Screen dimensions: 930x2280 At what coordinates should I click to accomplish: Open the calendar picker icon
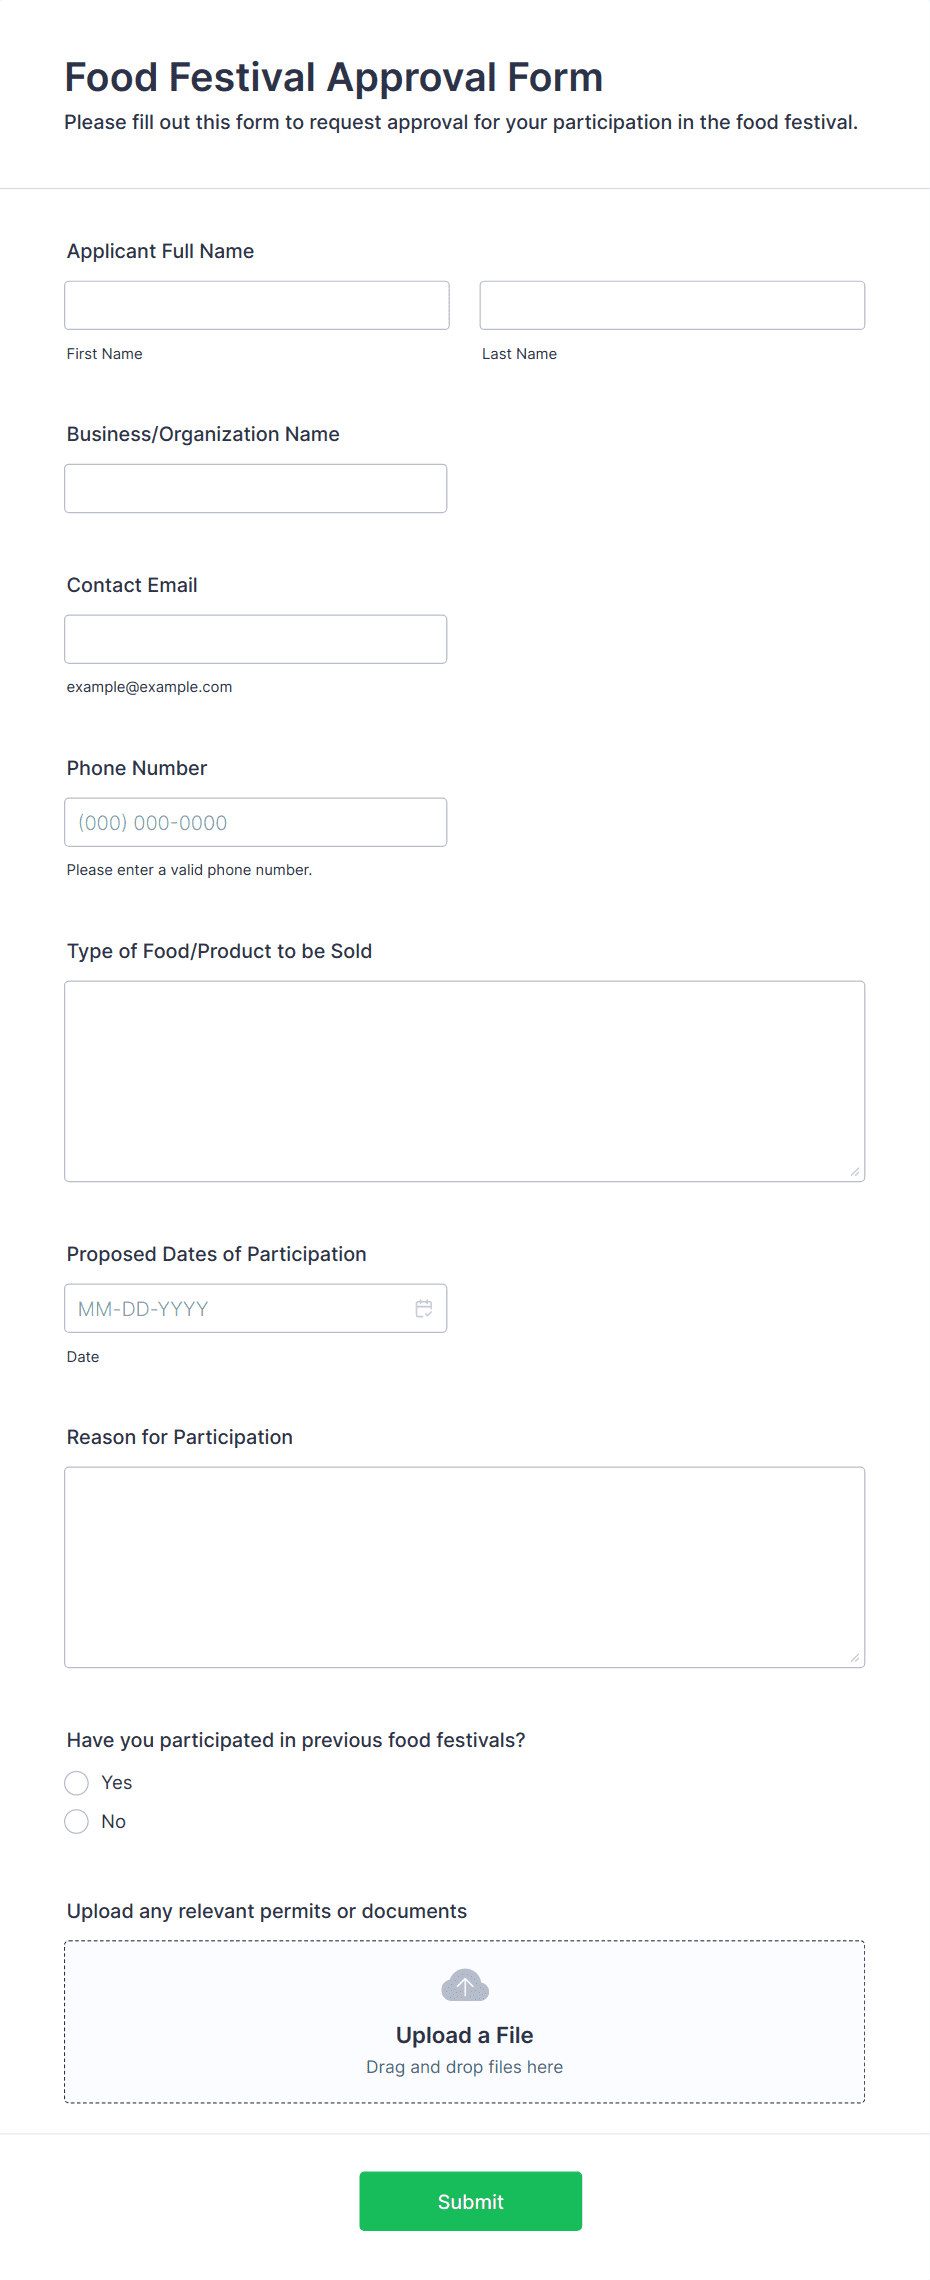424,1308
